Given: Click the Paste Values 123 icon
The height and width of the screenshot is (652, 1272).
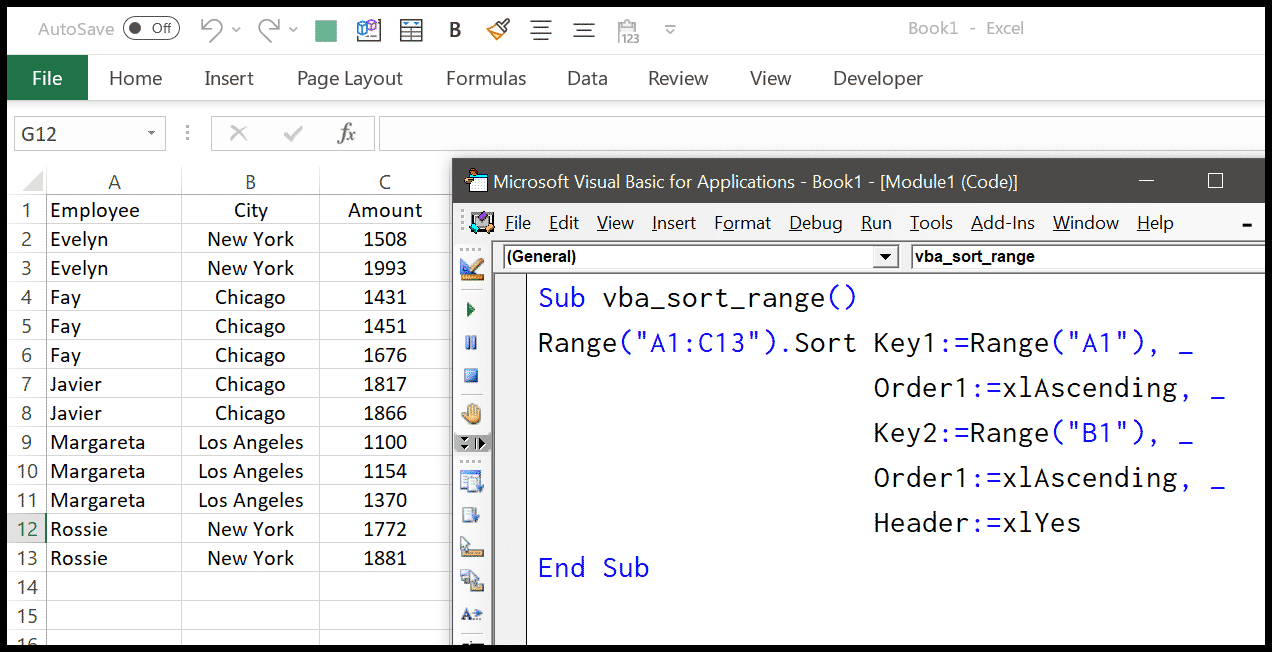Looking at the screenshot, I should (x=628, y=30).
